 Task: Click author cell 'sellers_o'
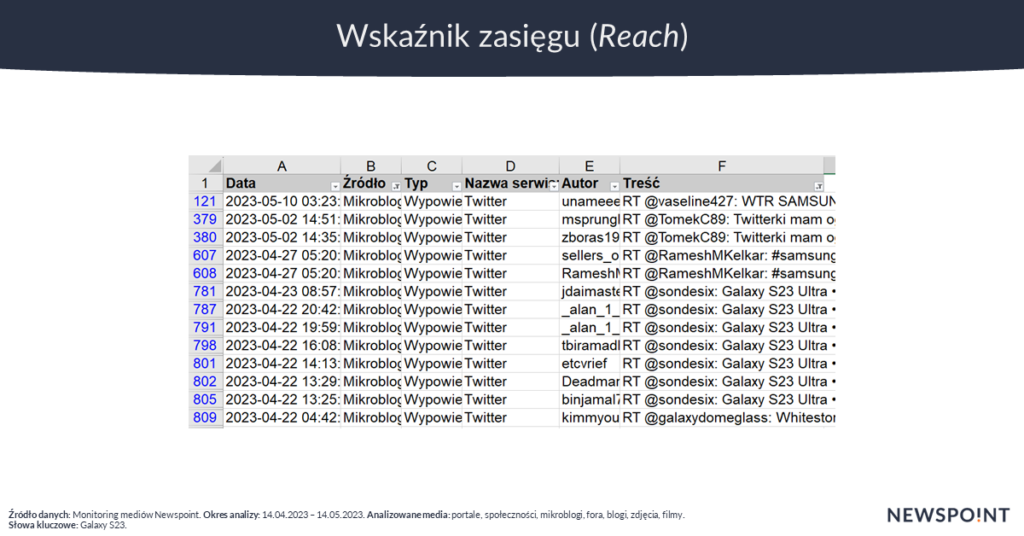pos(590,255)
